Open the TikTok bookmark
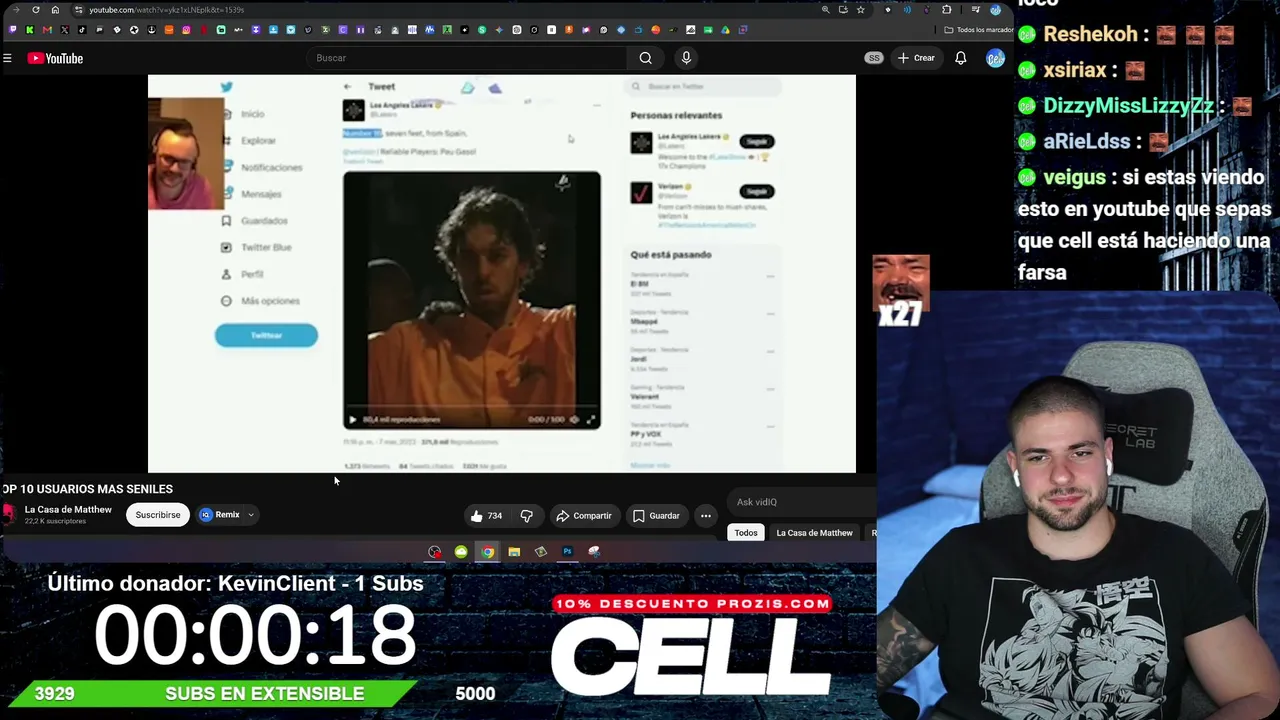1280x720 pixels. [x=82, y=30]
